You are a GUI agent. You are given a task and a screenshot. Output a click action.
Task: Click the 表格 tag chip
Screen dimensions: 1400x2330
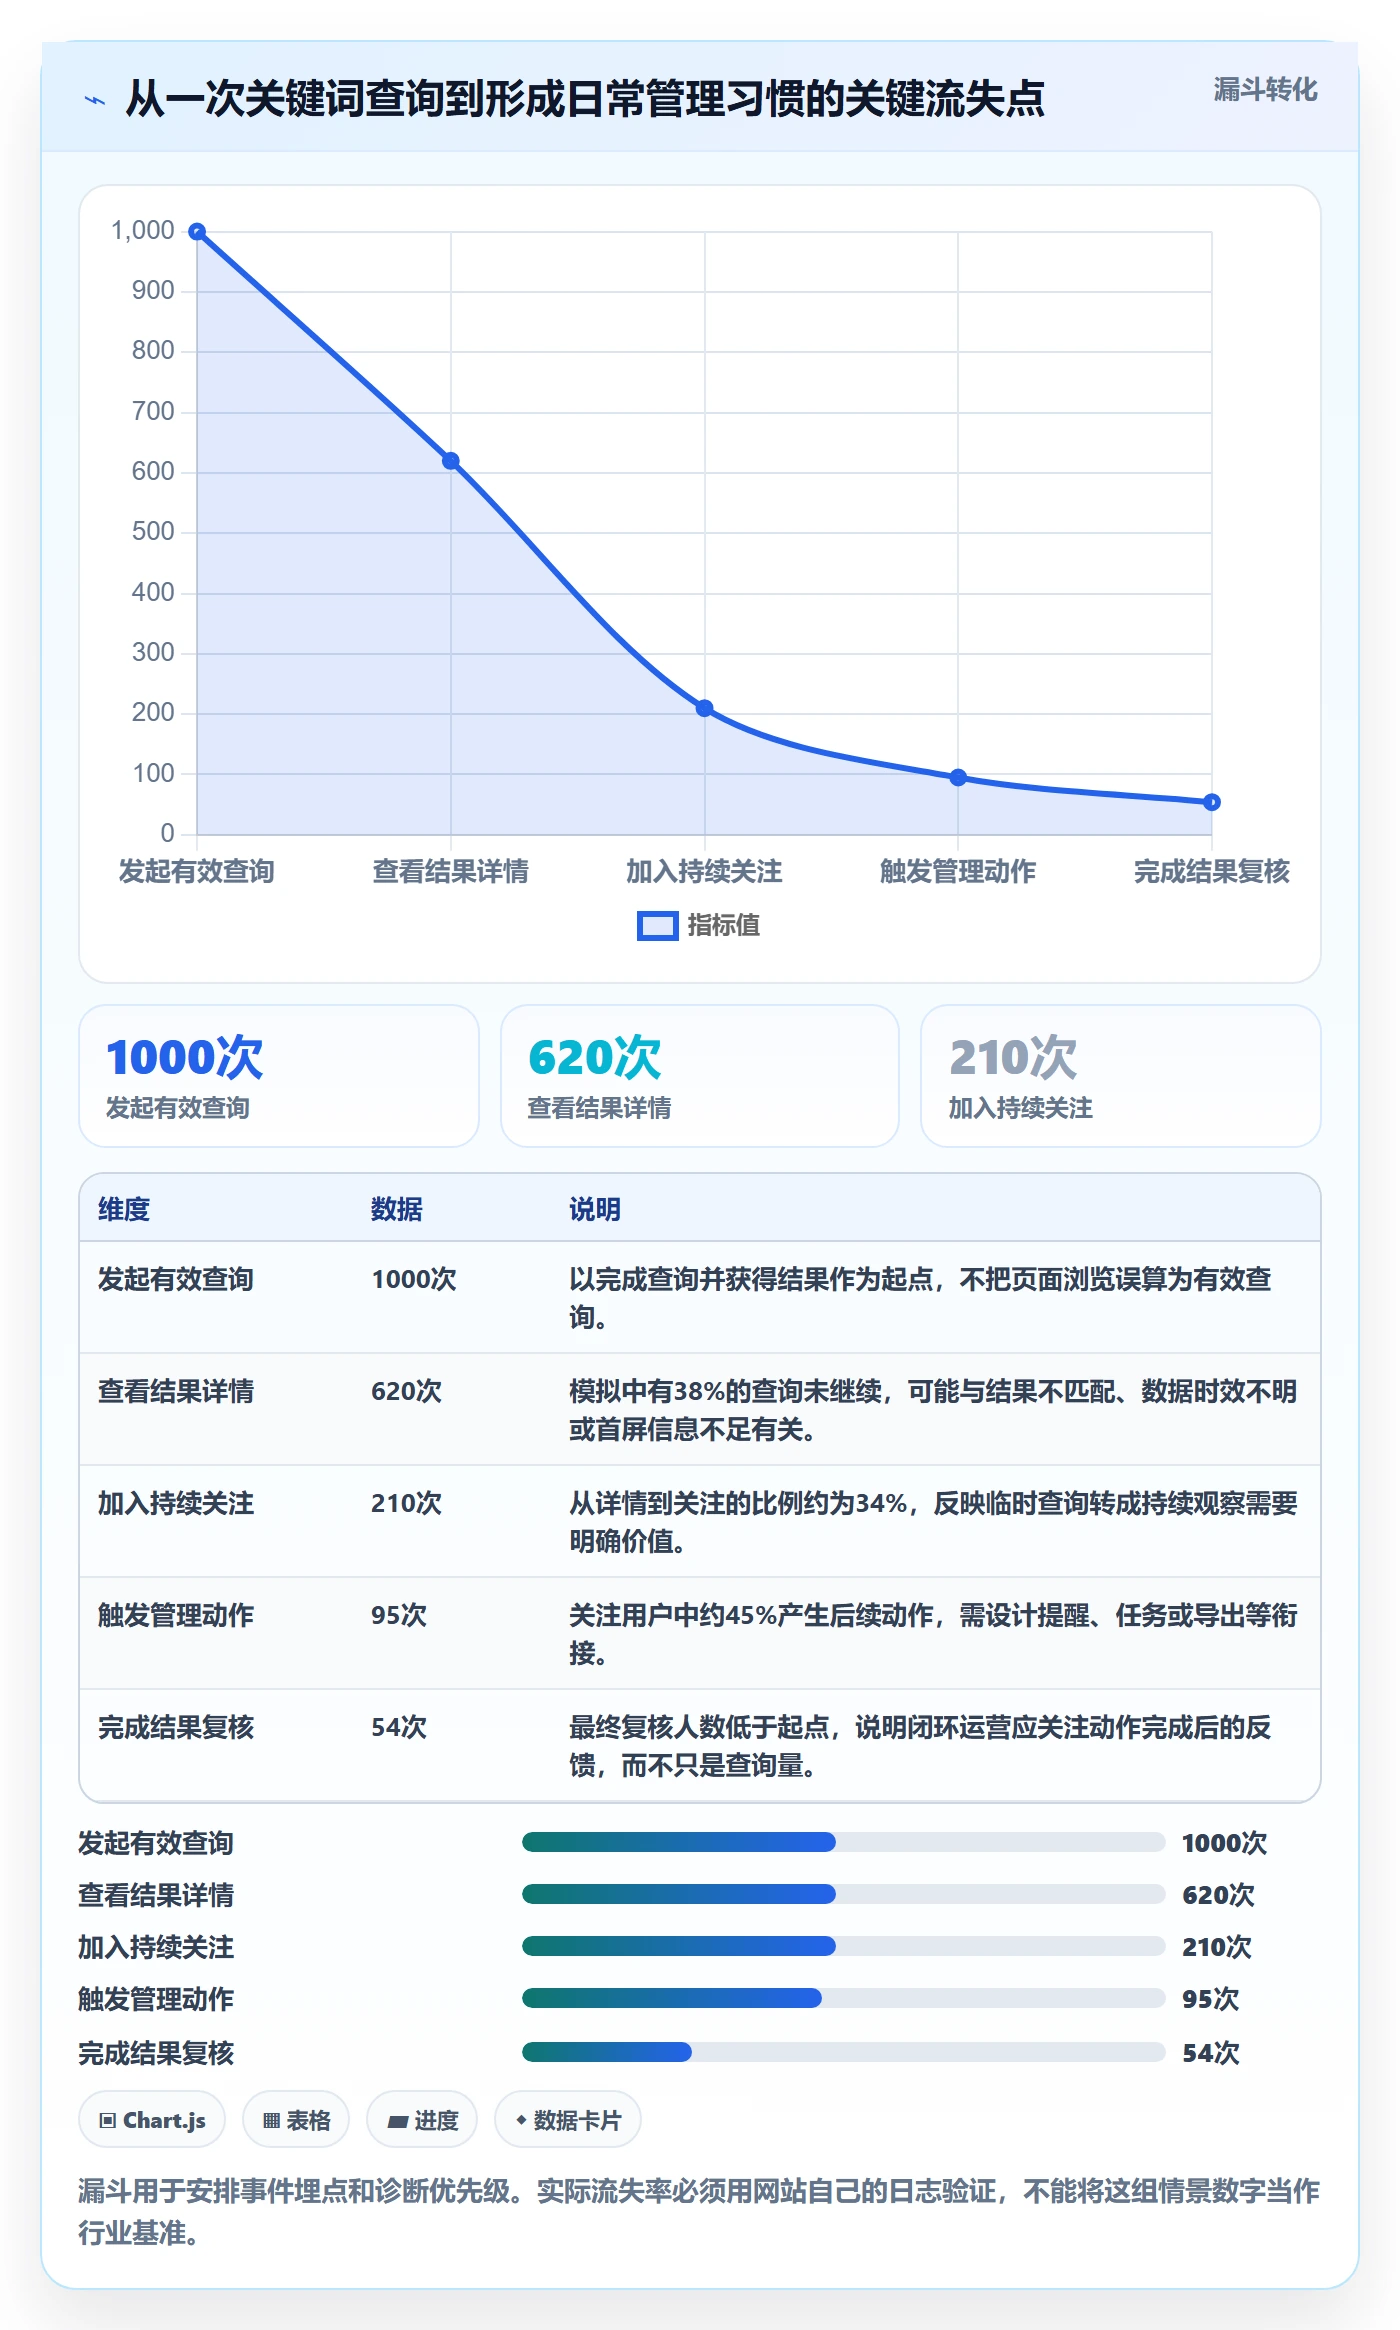tap(296, 2120)
